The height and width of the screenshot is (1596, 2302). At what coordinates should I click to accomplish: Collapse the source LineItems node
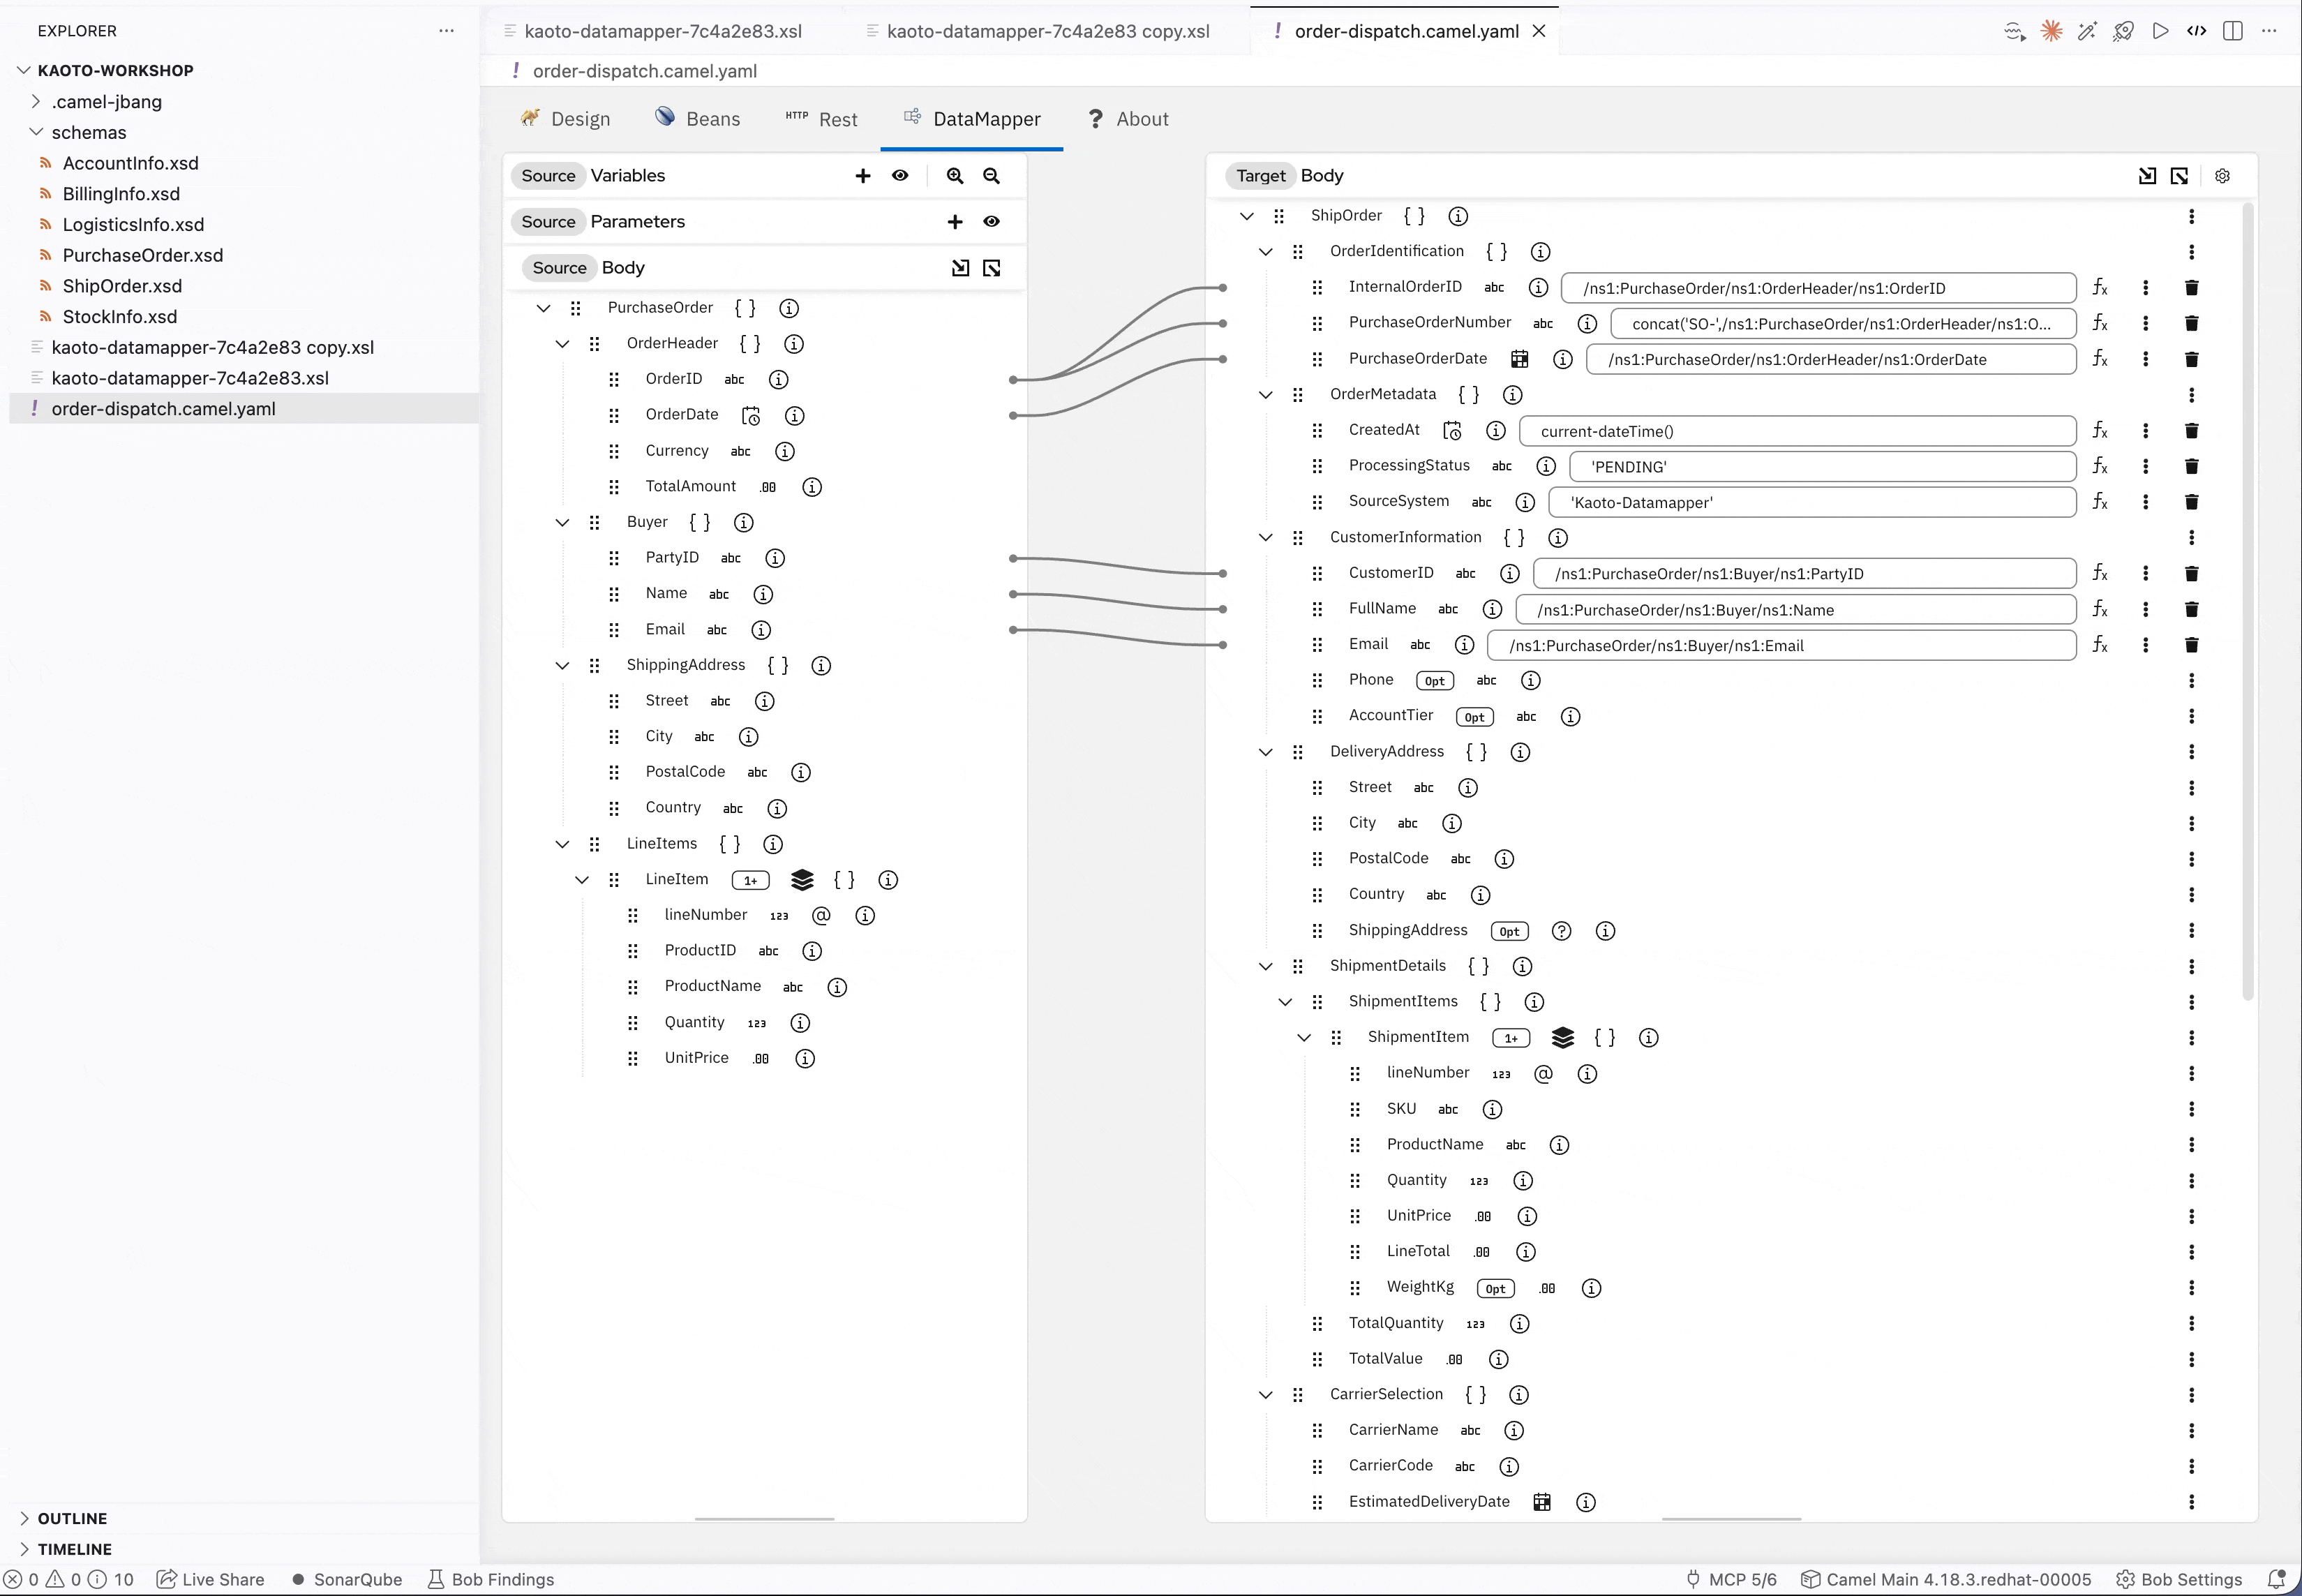(562, 844)
